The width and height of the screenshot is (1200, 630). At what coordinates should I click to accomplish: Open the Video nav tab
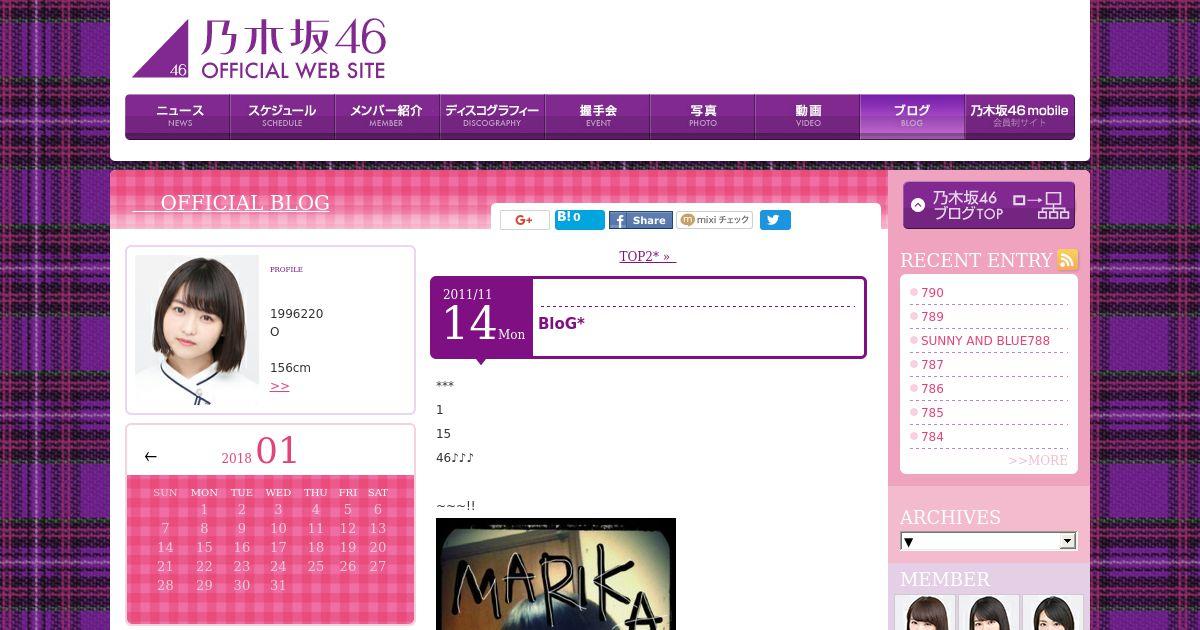[x=807, y=116]
